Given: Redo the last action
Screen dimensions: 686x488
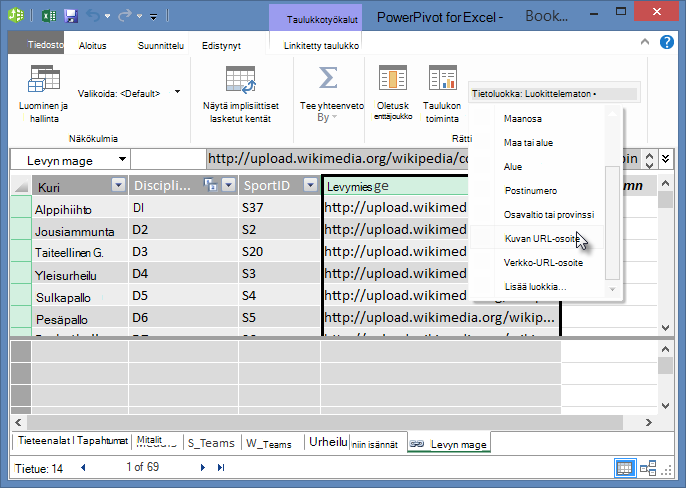Looking at the screenshot, I should (x=125, y=16).
